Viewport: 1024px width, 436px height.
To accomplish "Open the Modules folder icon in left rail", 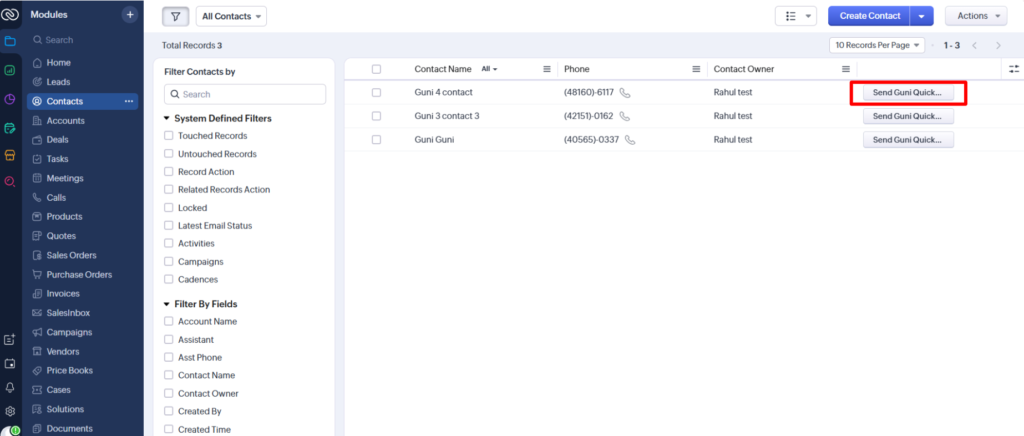I will (x=10, y=41).
